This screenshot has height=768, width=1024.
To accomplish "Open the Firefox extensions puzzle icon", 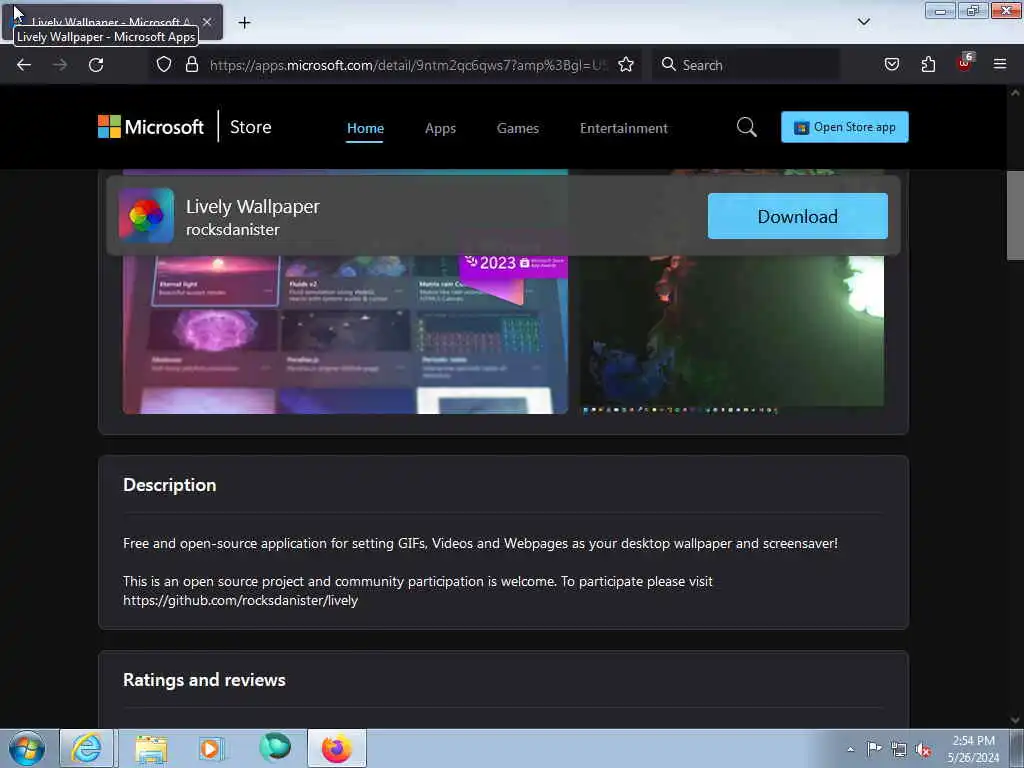I will pos(928,64).
